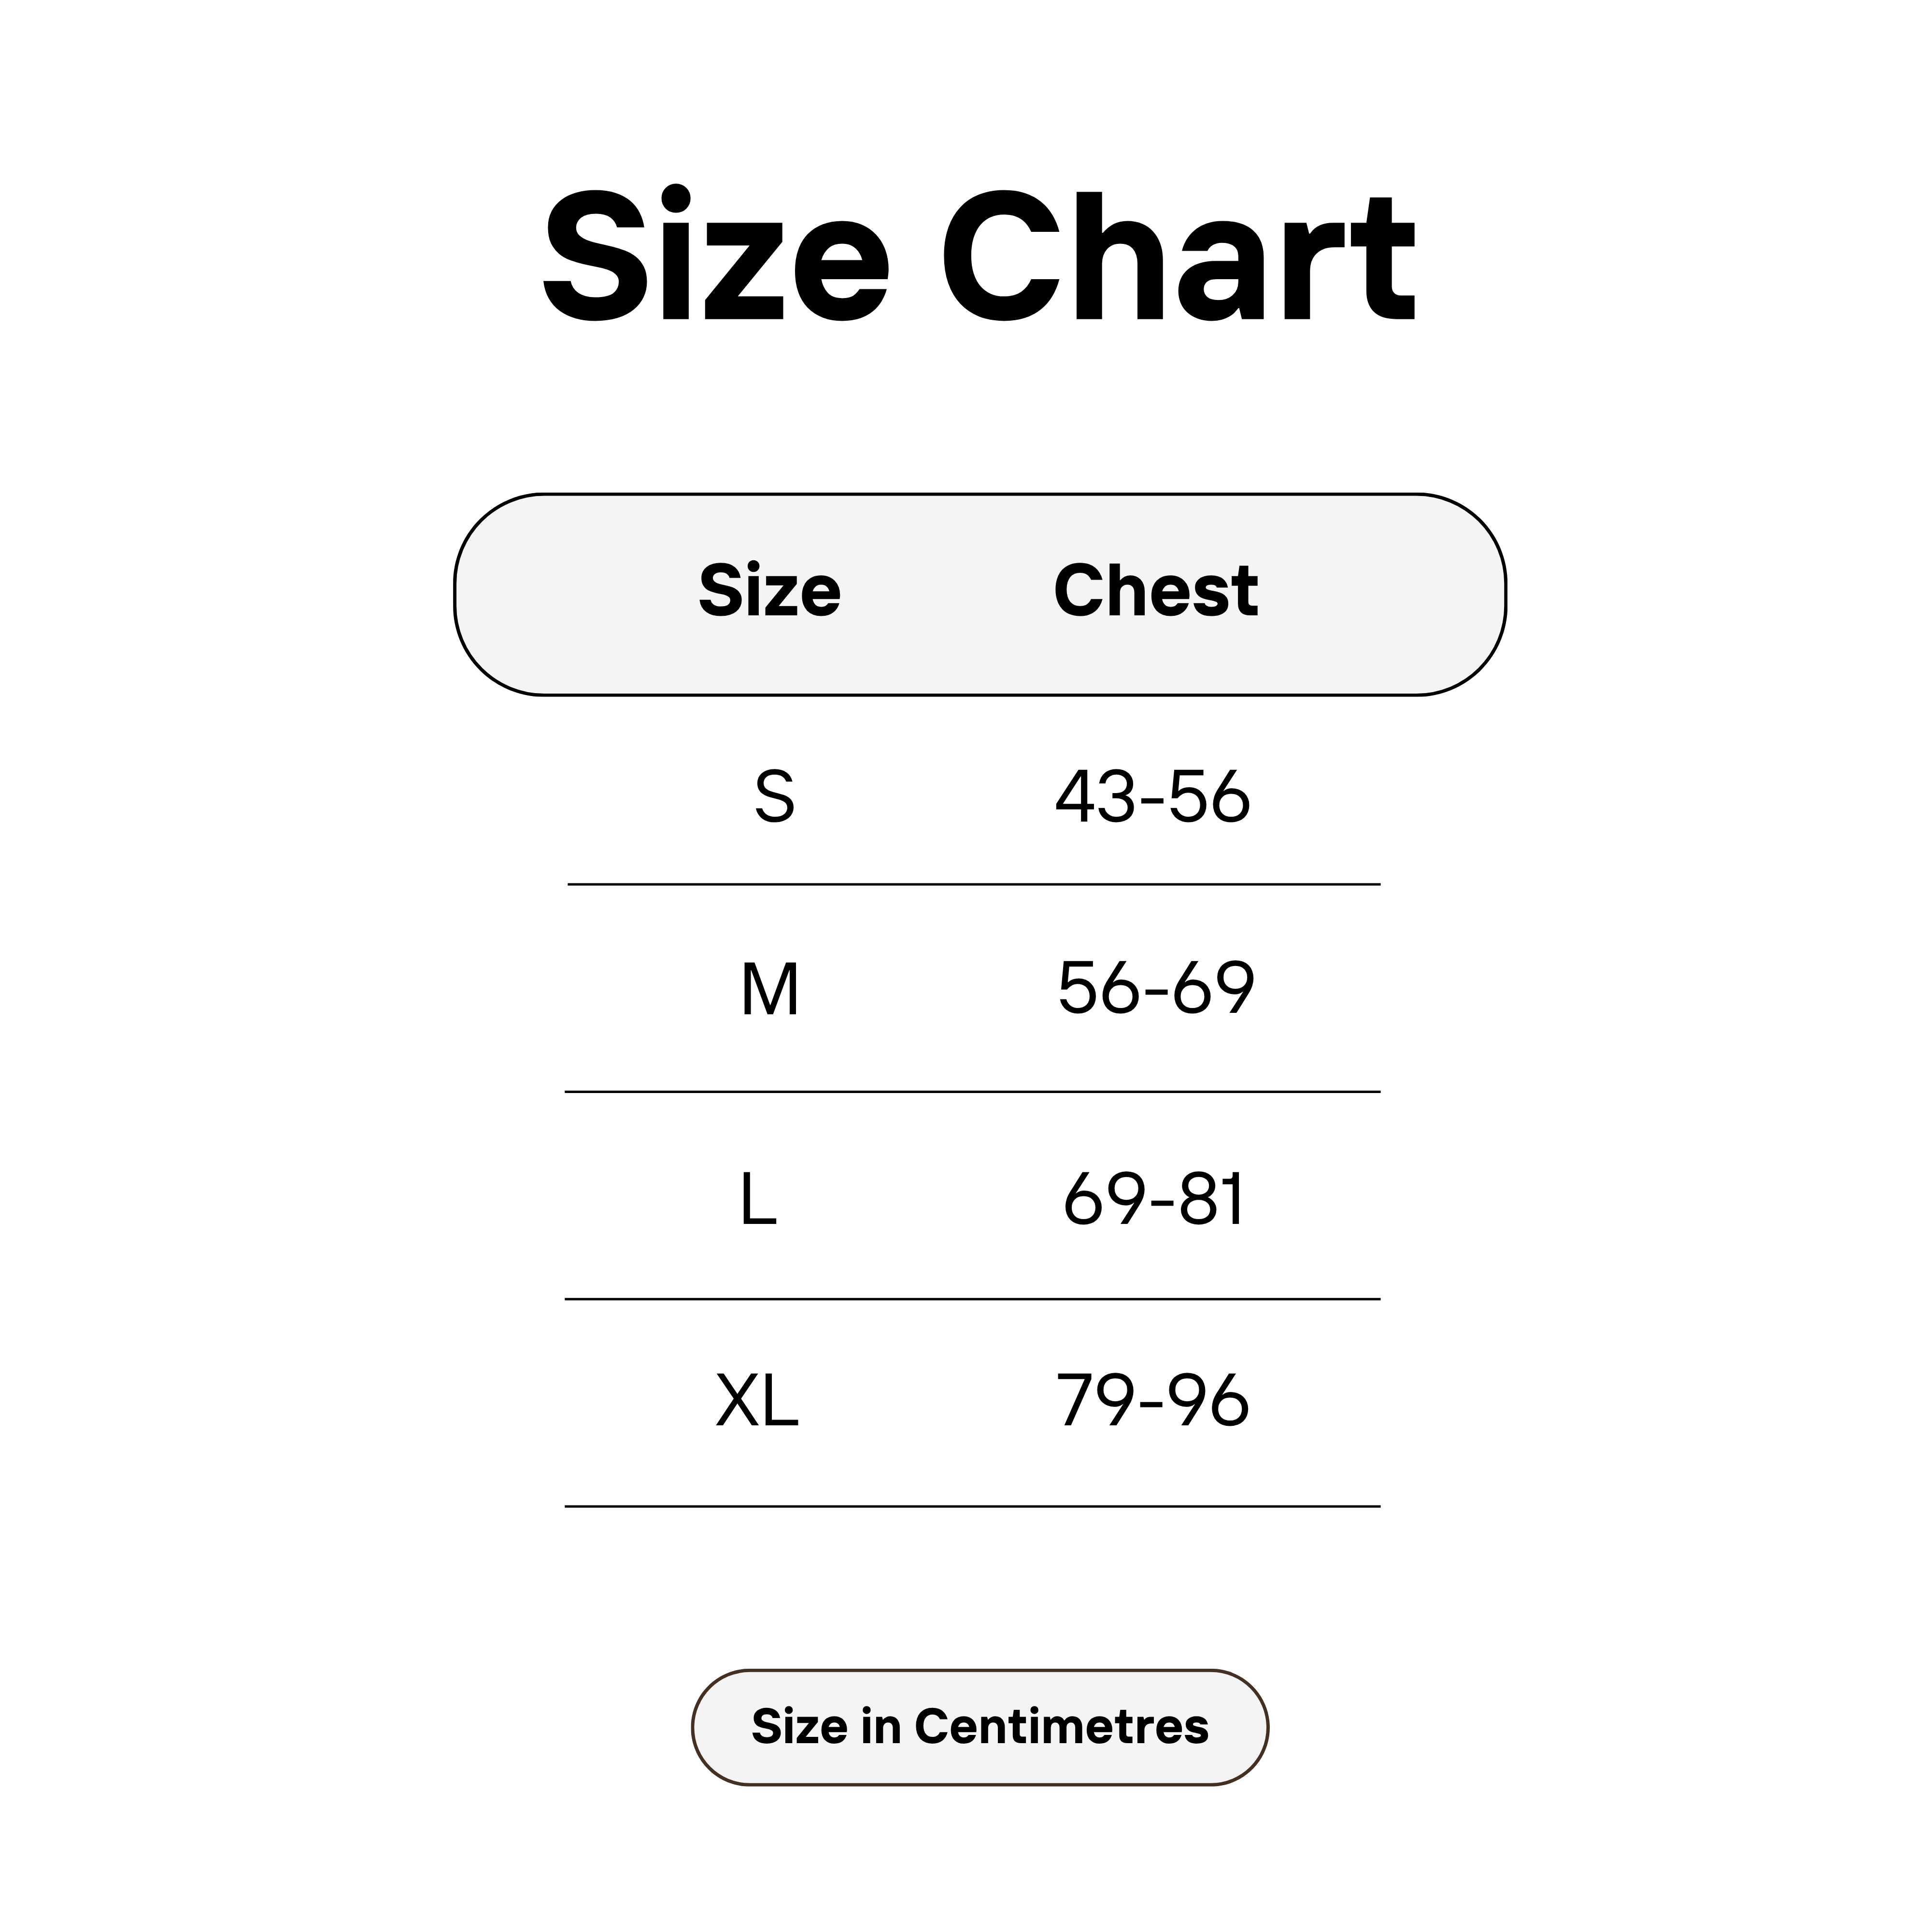Click the 'M' size label
The height and width of the screenshot is (1932, 1932).
[x=769, y=990]
